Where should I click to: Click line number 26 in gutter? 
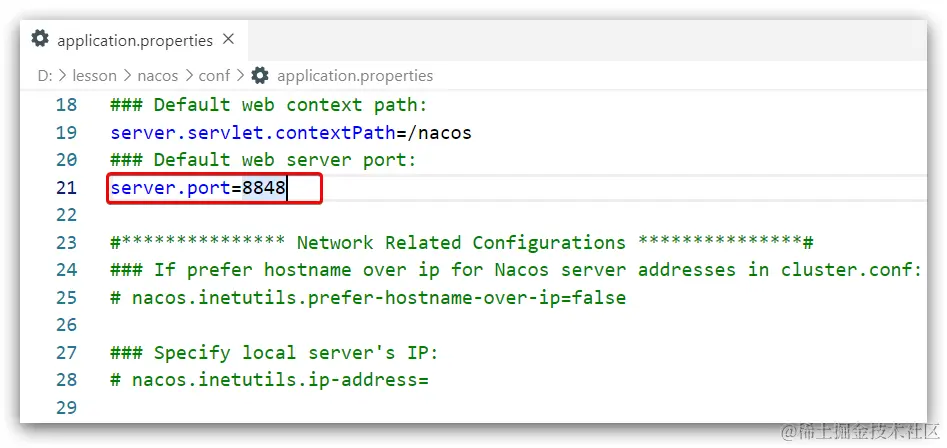pyautogui.click(x=66, y=325)
